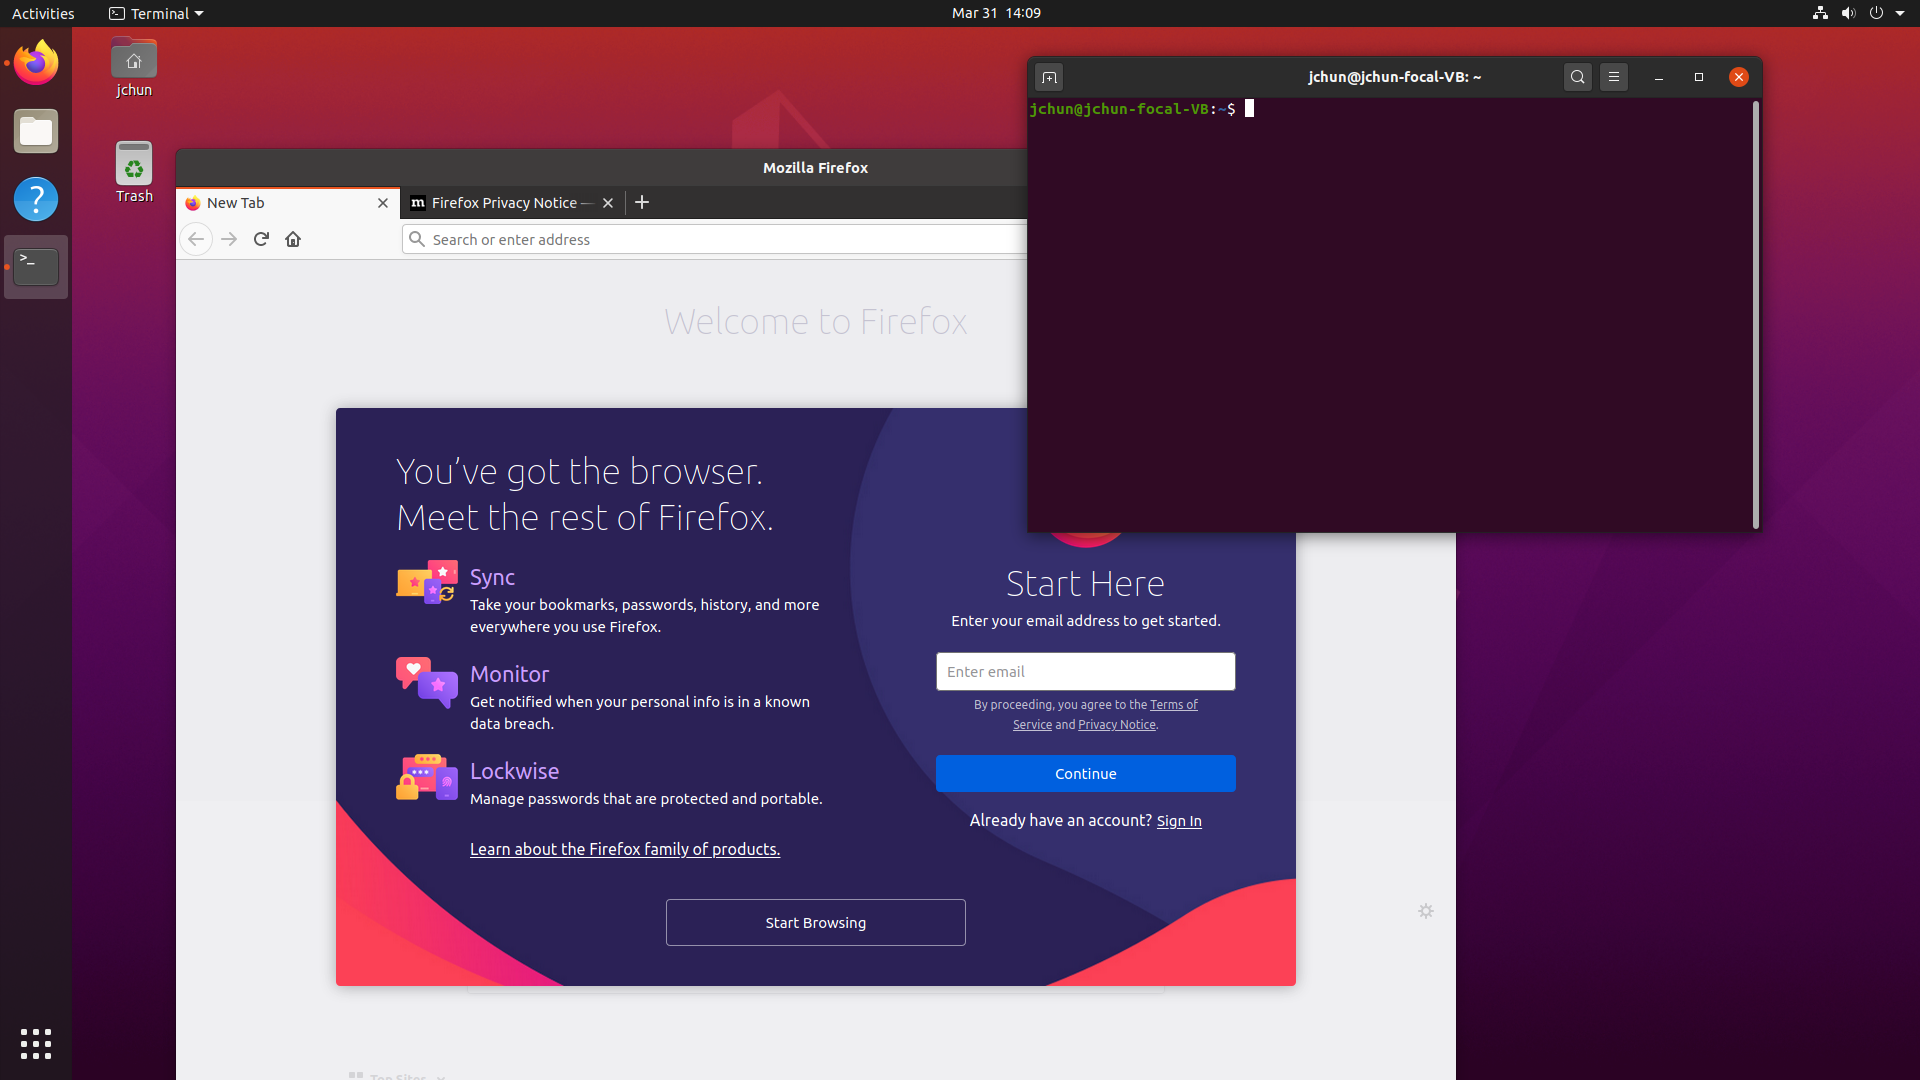Screen dimensions: 1920x1080
Task: Open the terminal hamburger menu icon
Action: click(1613, 77)
